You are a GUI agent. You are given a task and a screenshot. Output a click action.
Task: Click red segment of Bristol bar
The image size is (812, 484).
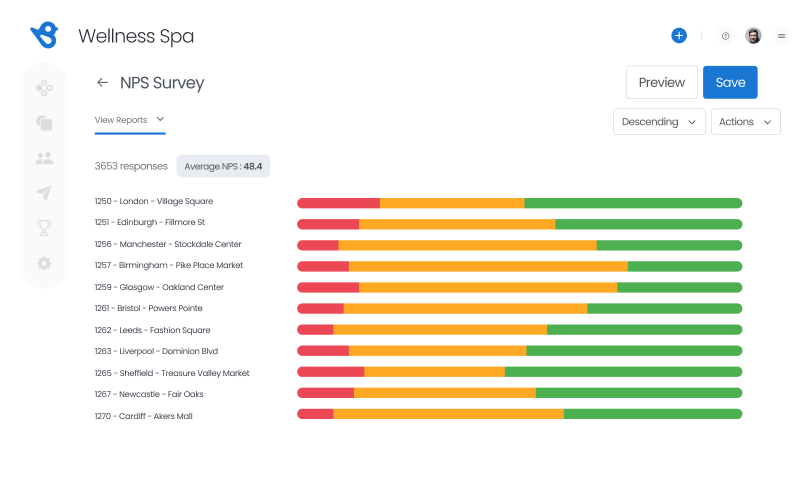pyautogui.click(x=321, y=309)
